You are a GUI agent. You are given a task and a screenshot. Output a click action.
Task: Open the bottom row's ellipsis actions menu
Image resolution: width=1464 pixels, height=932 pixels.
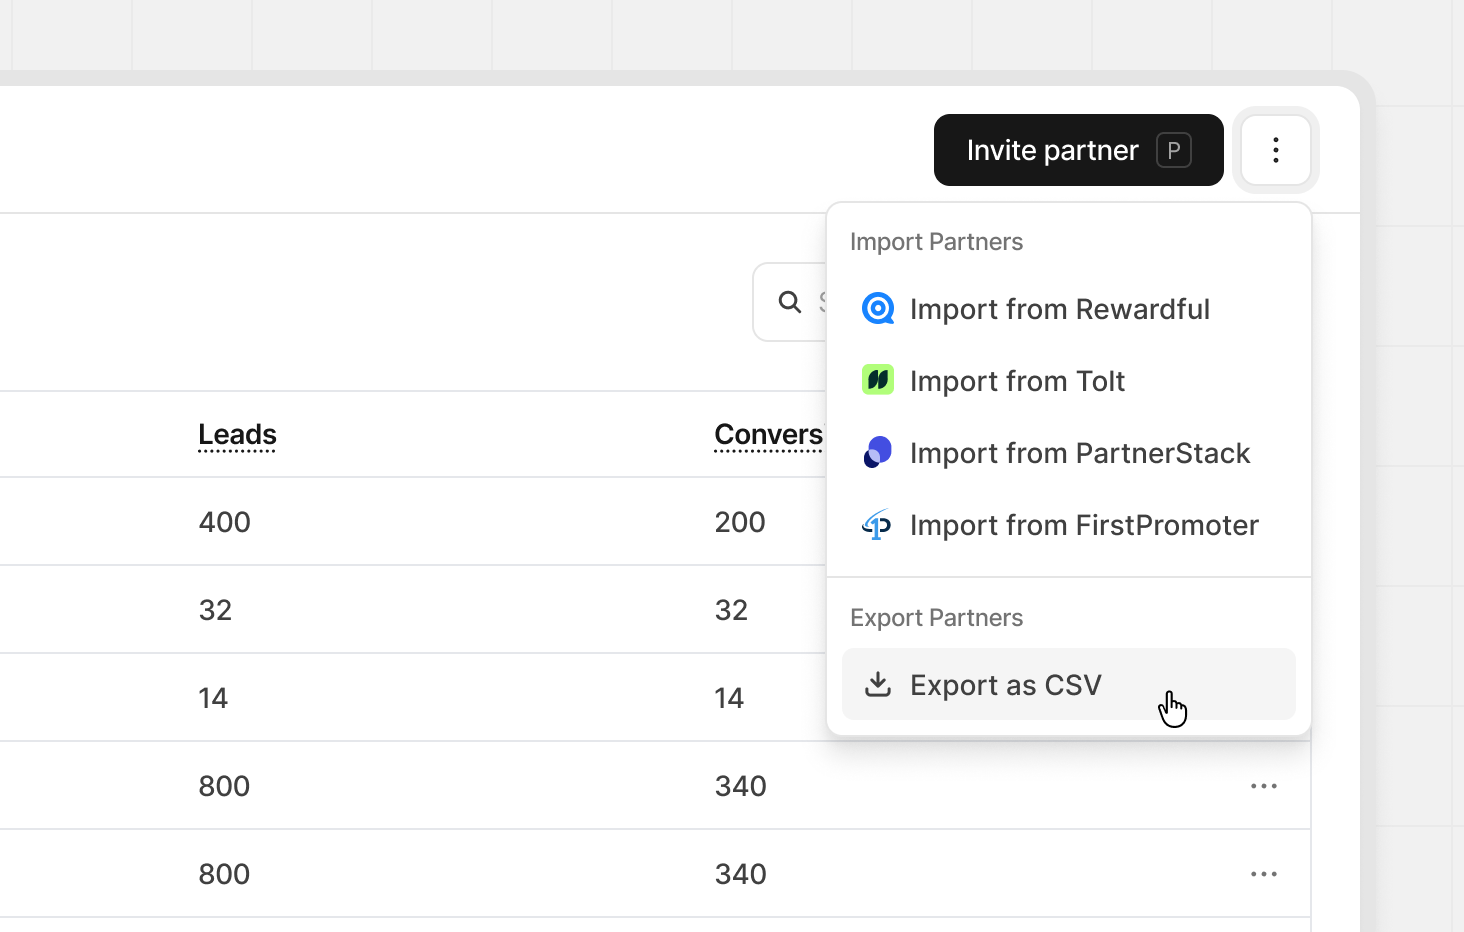(x=1263, y=873)
